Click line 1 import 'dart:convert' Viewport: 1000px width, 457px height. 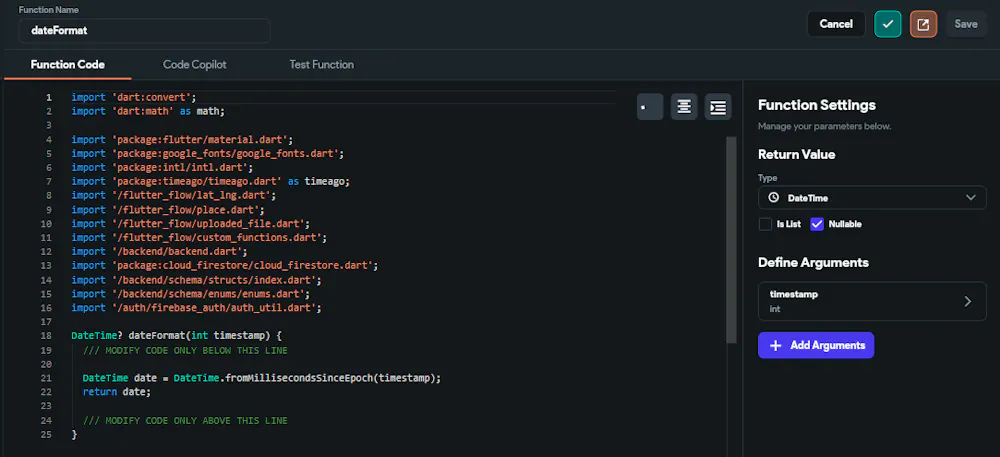(x=134, y=98)
